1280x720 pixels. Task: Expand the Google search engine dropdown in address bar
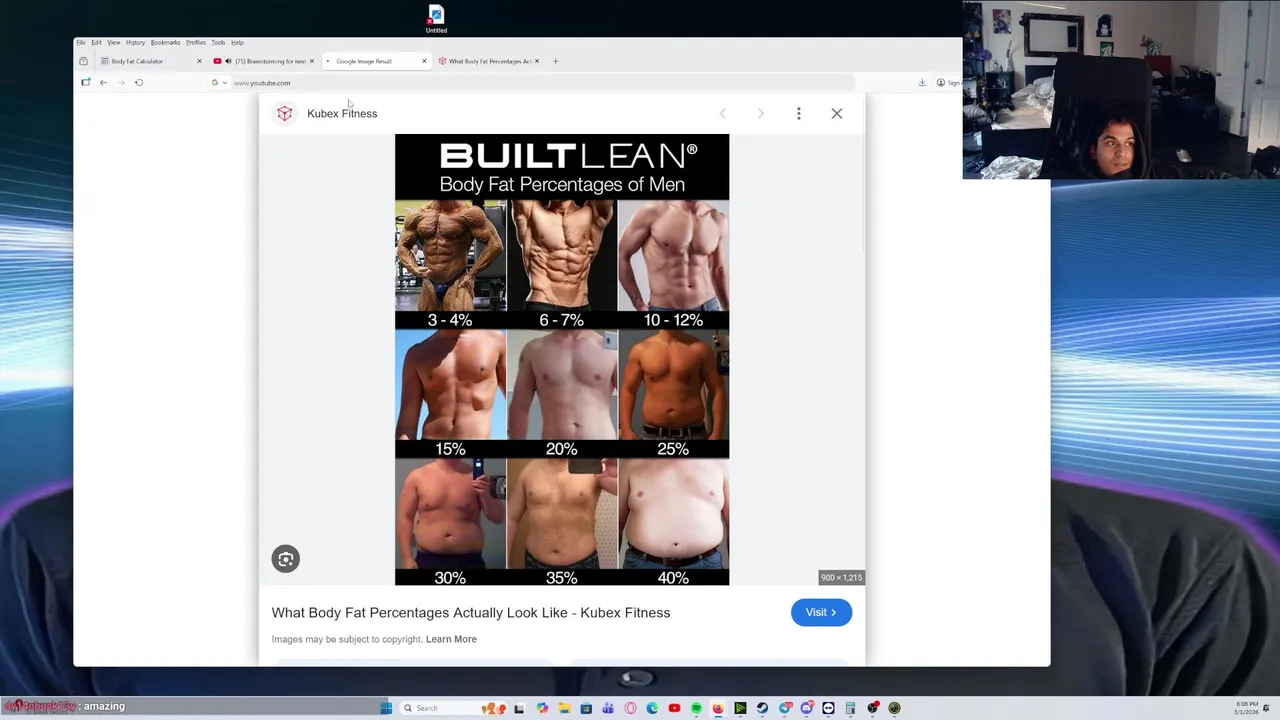point(219,83)
